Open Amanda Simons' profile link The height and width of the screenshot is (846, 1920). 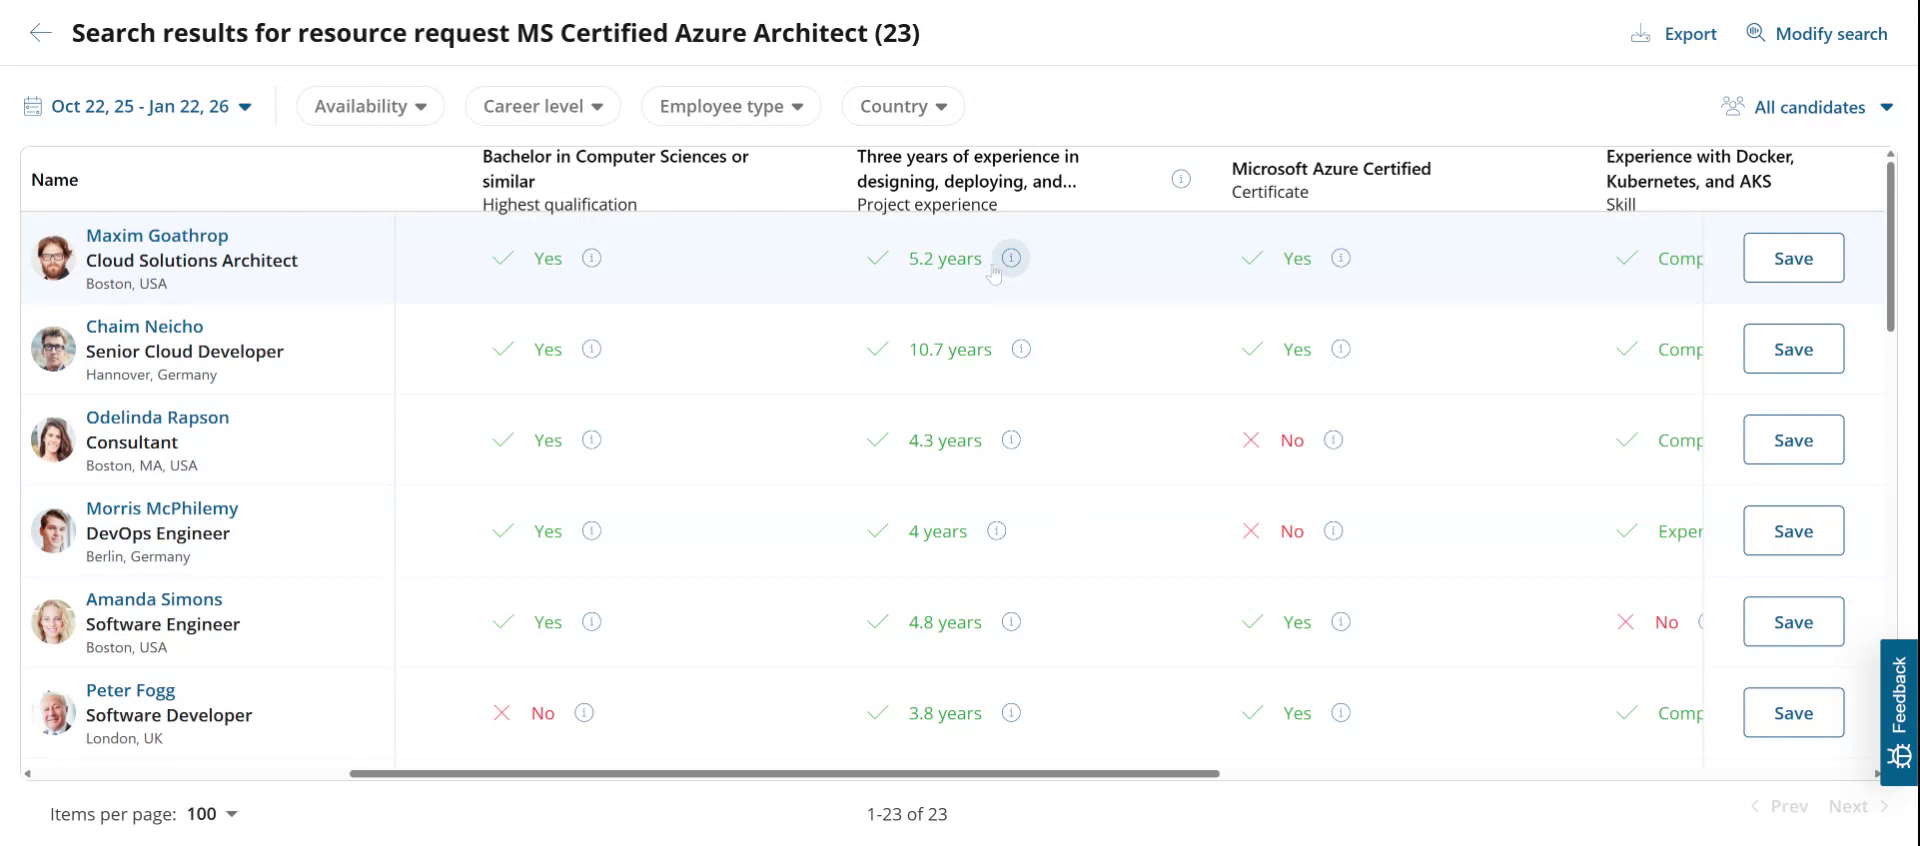pyautogui.click(x=154, y=599)
